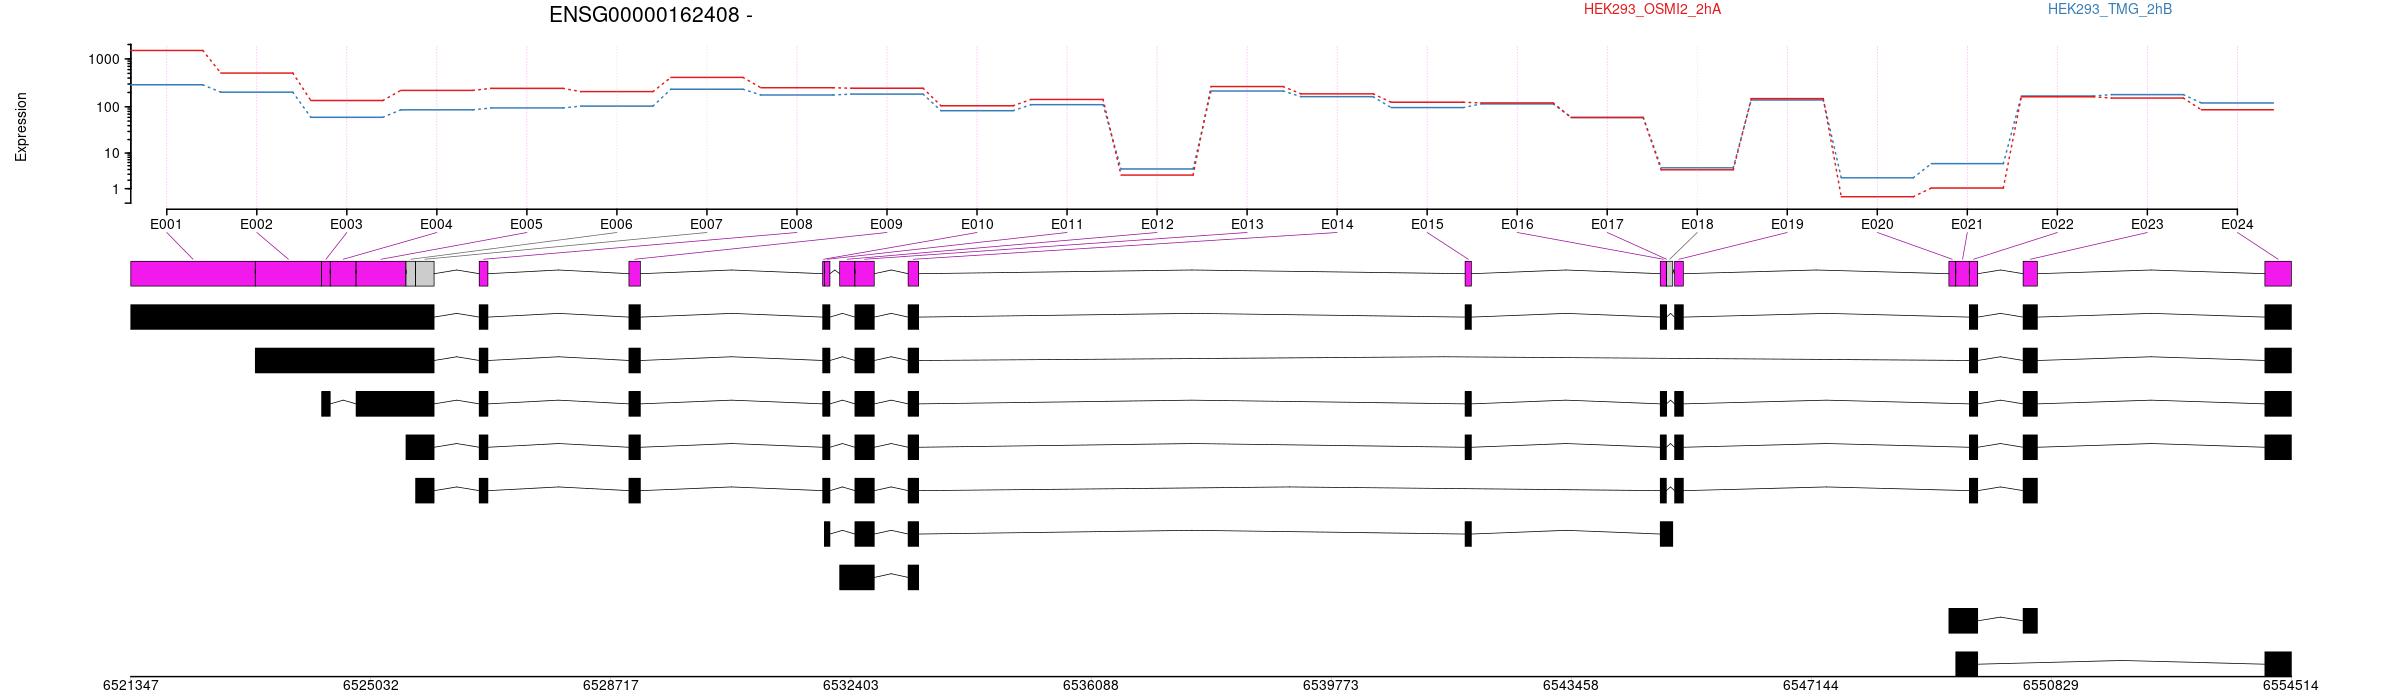
Task: Select exon label E019
Action: (x=1787, y=225)
